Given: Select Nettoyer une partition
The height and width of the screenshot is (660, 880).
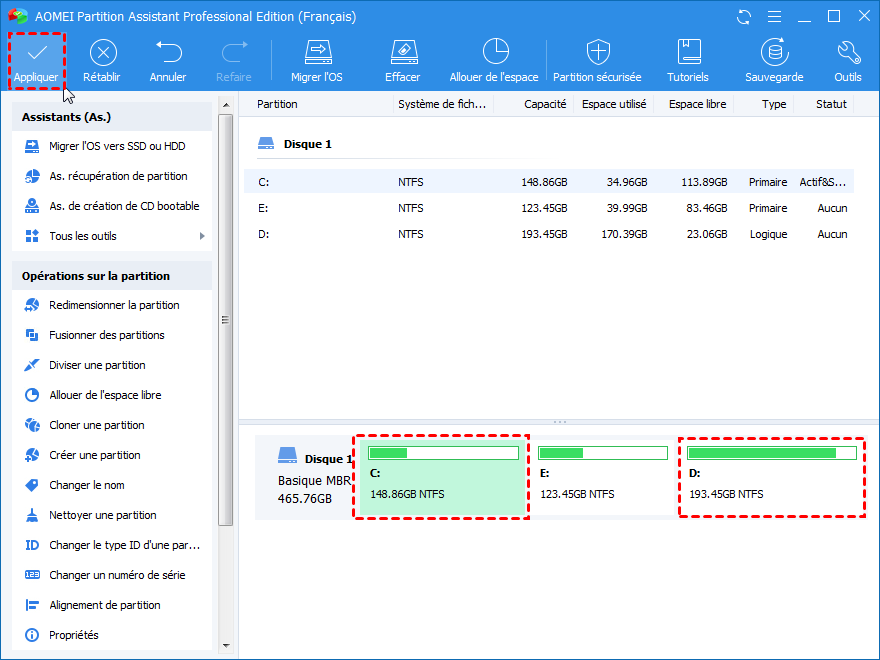Looking at the screenshot, I should tap(112, 515).
